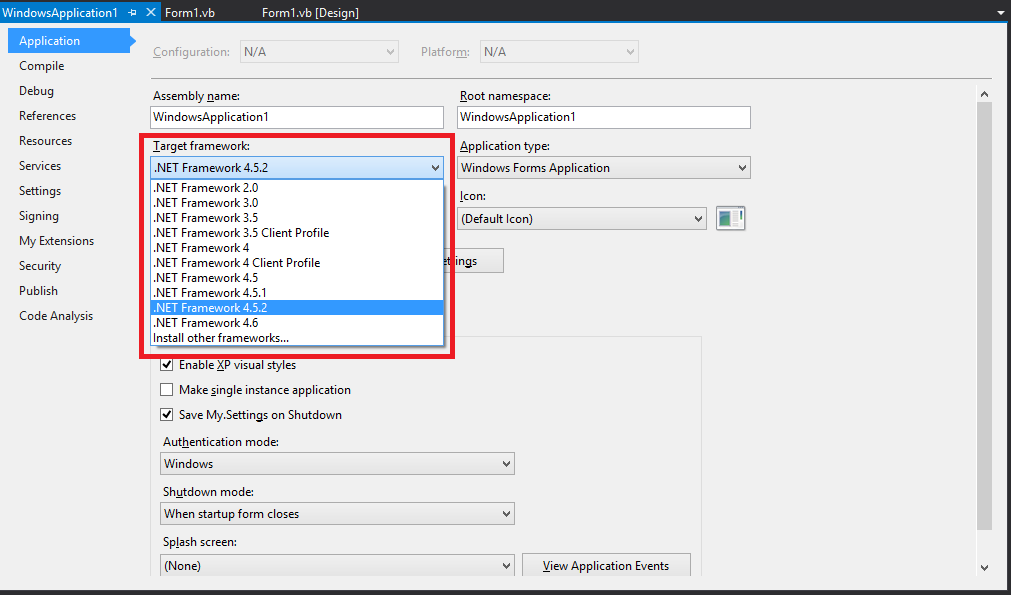Open the Services properties page

tap(40, 166)
